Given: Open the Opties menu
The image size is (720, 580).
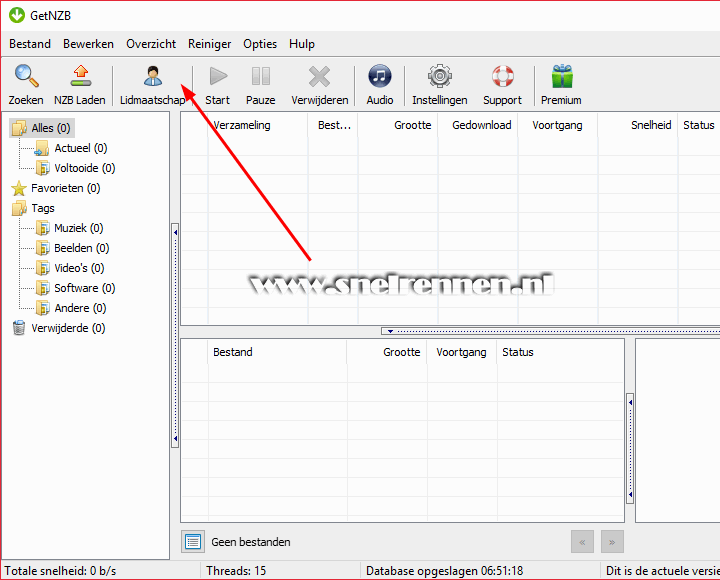Looking at the screenshot, I should tap(260, 44).
